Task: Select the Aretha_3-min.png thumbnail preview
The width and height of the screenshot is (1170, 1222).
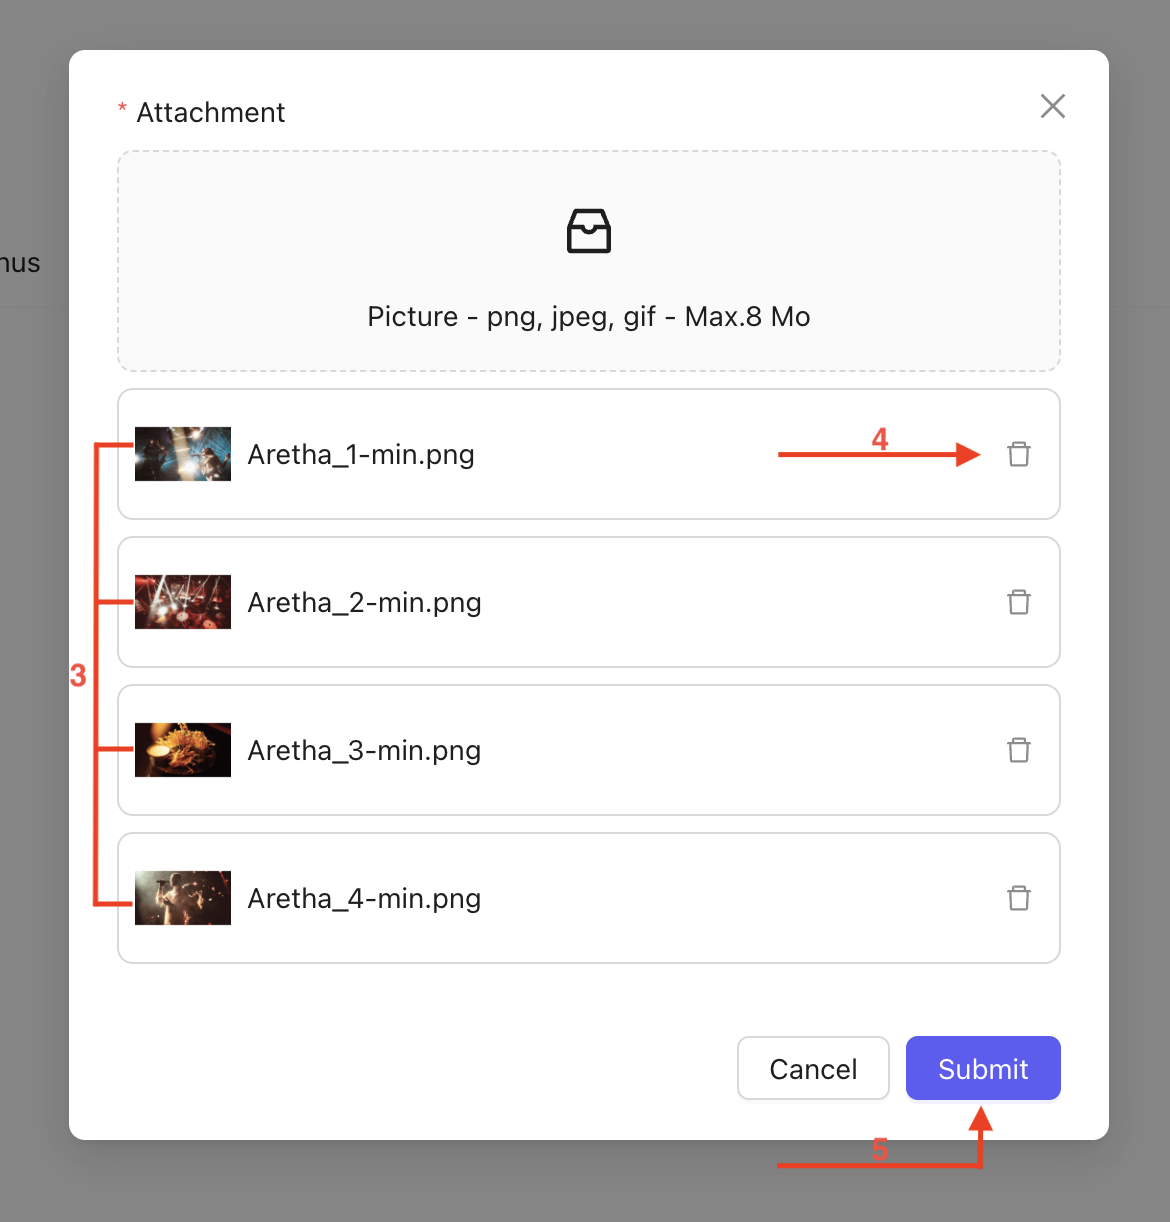Action: pos(183,750)
